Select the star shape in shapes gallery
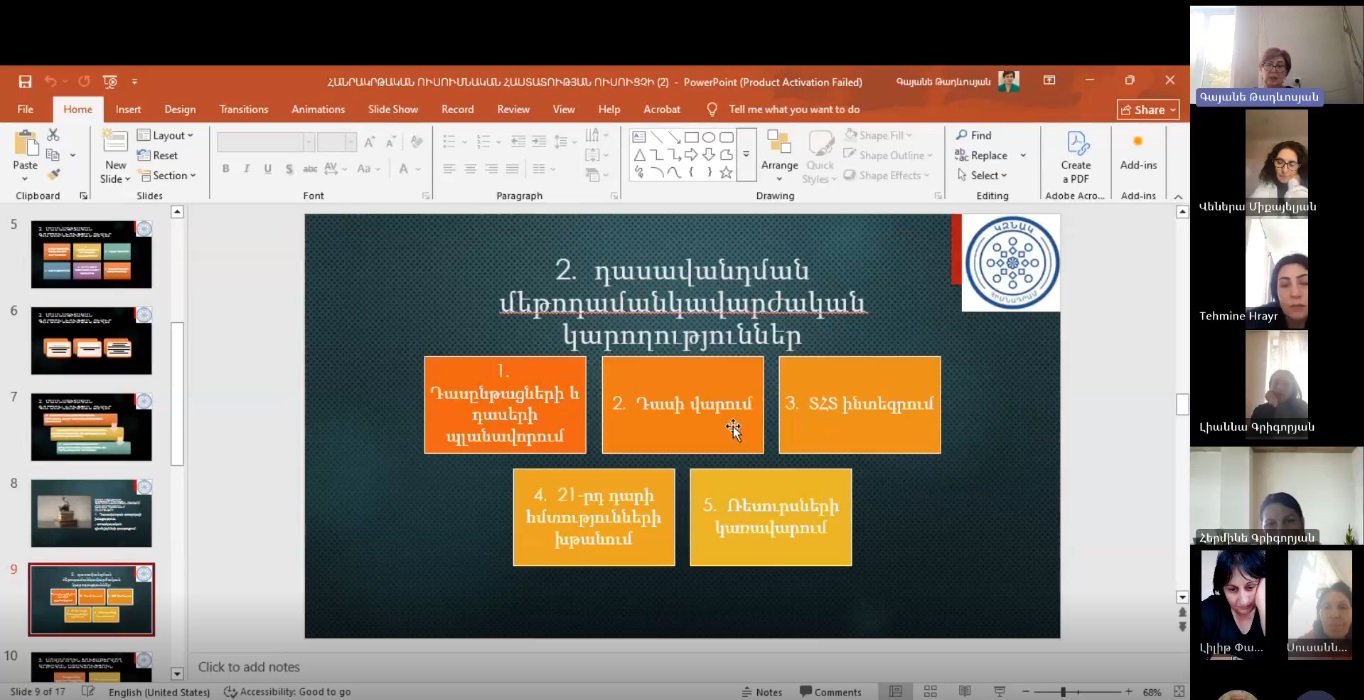This screenshot has width=1364, height=700. click(x=726, y=172)
